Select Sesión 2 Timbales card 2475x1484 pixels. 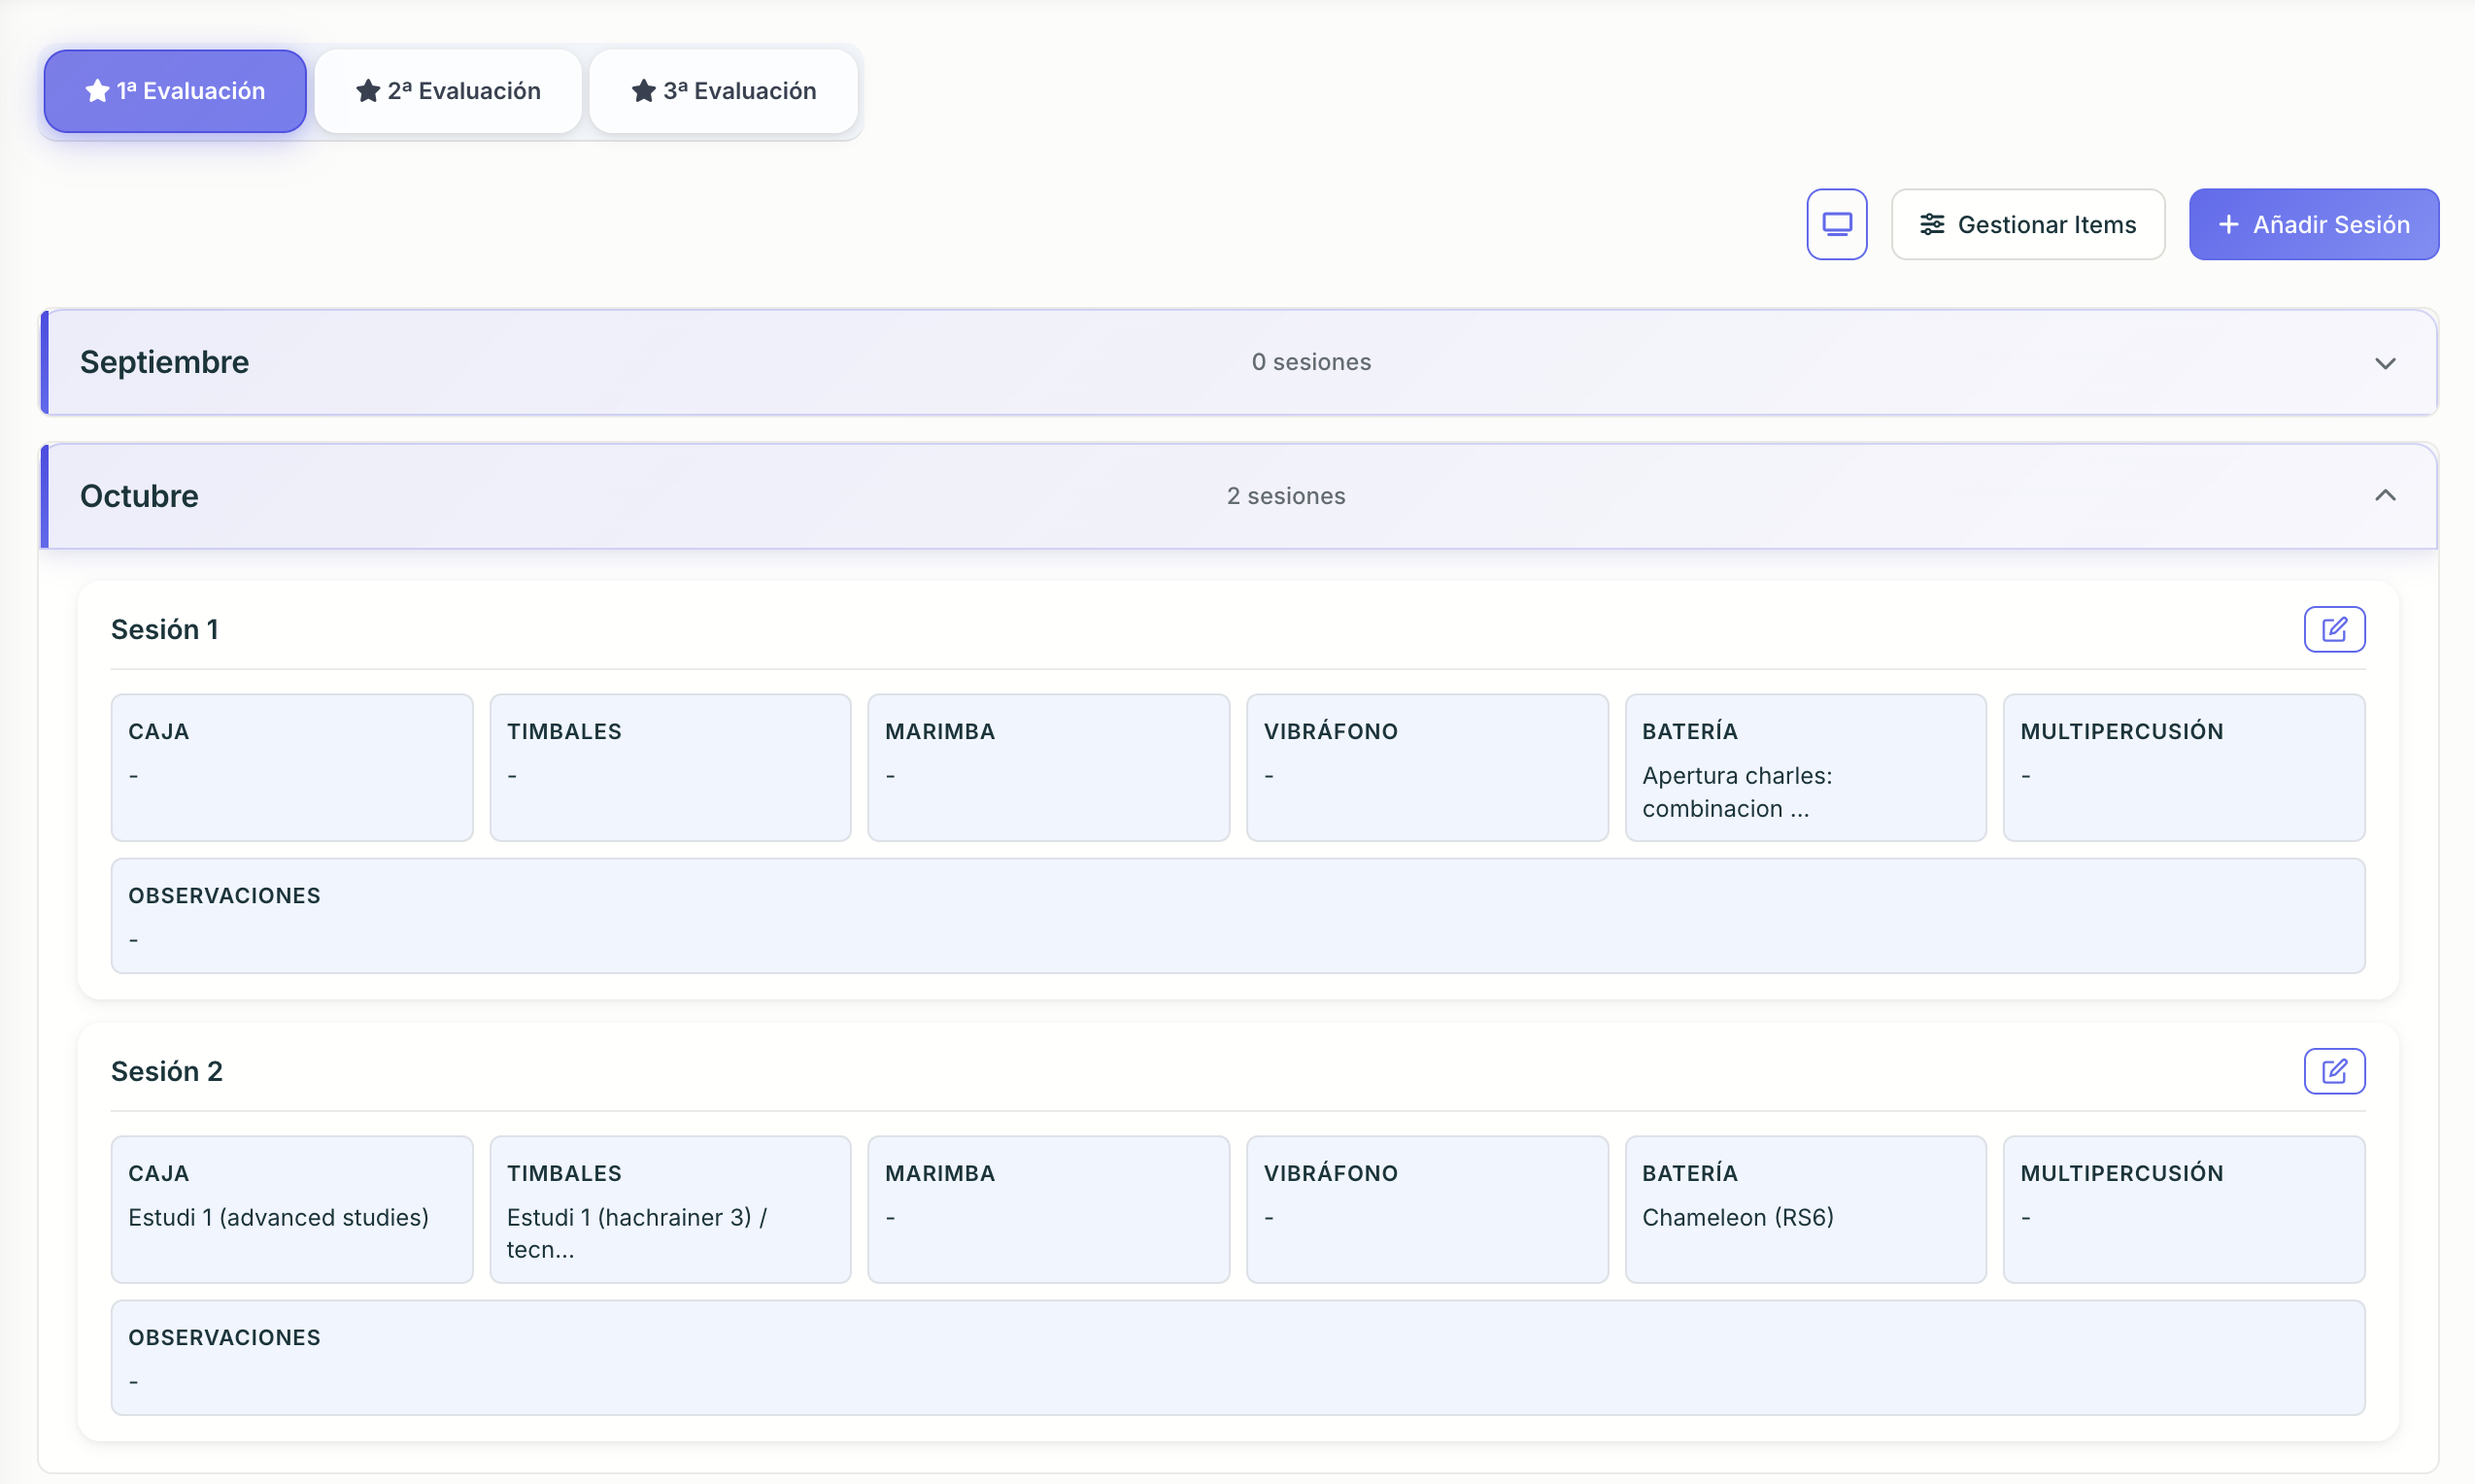(669, 1209)
